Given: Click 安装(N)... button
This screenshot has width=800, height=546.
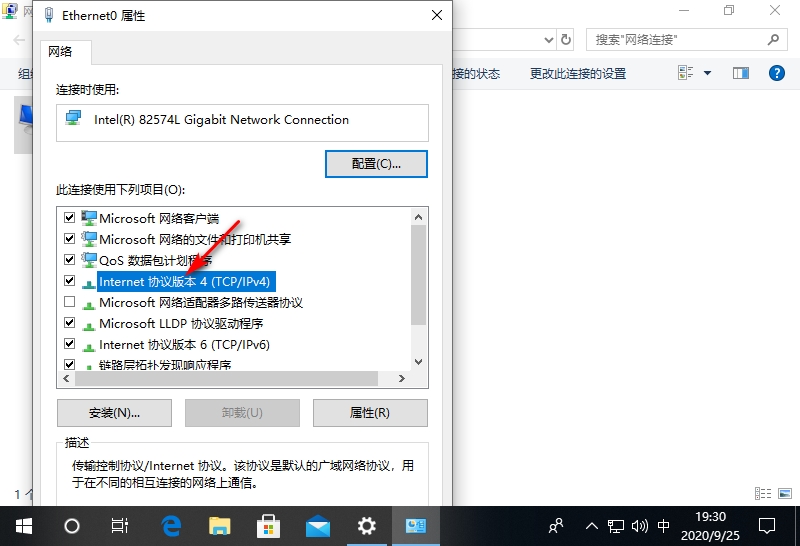Looking at the screenshot, I should pos(114,412).
